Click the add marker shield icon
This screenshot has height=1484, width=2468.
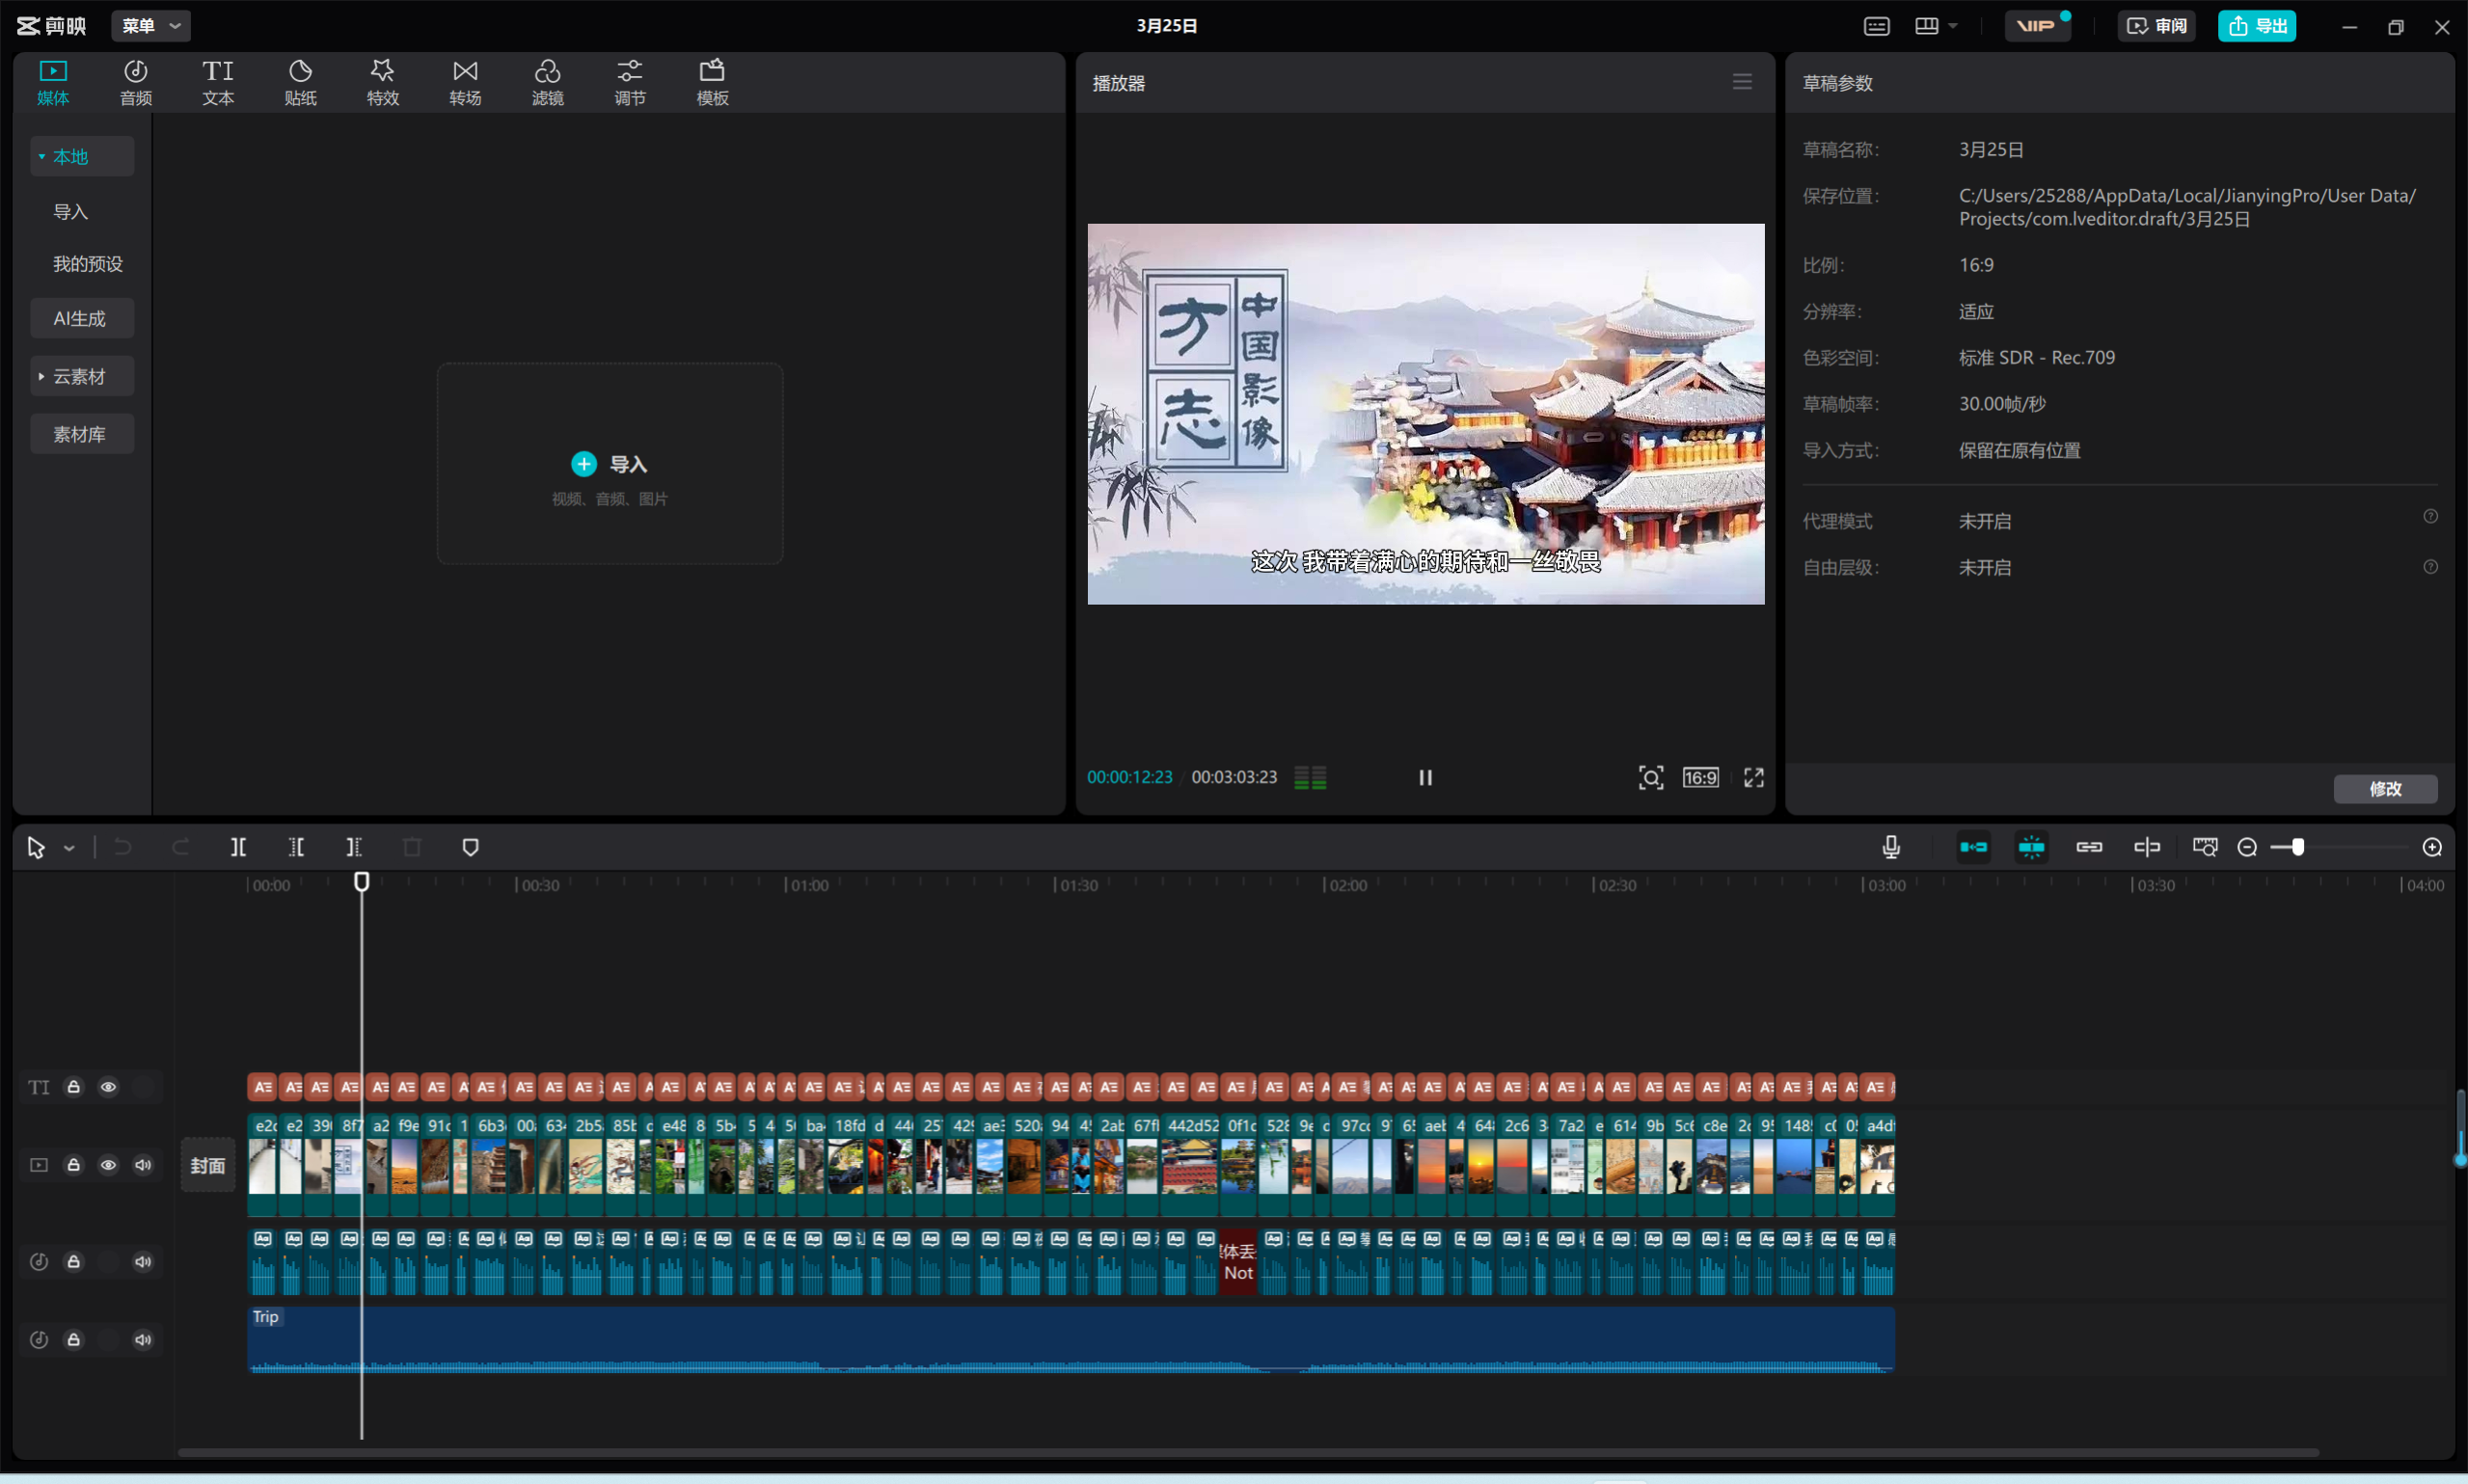(470, 847)
